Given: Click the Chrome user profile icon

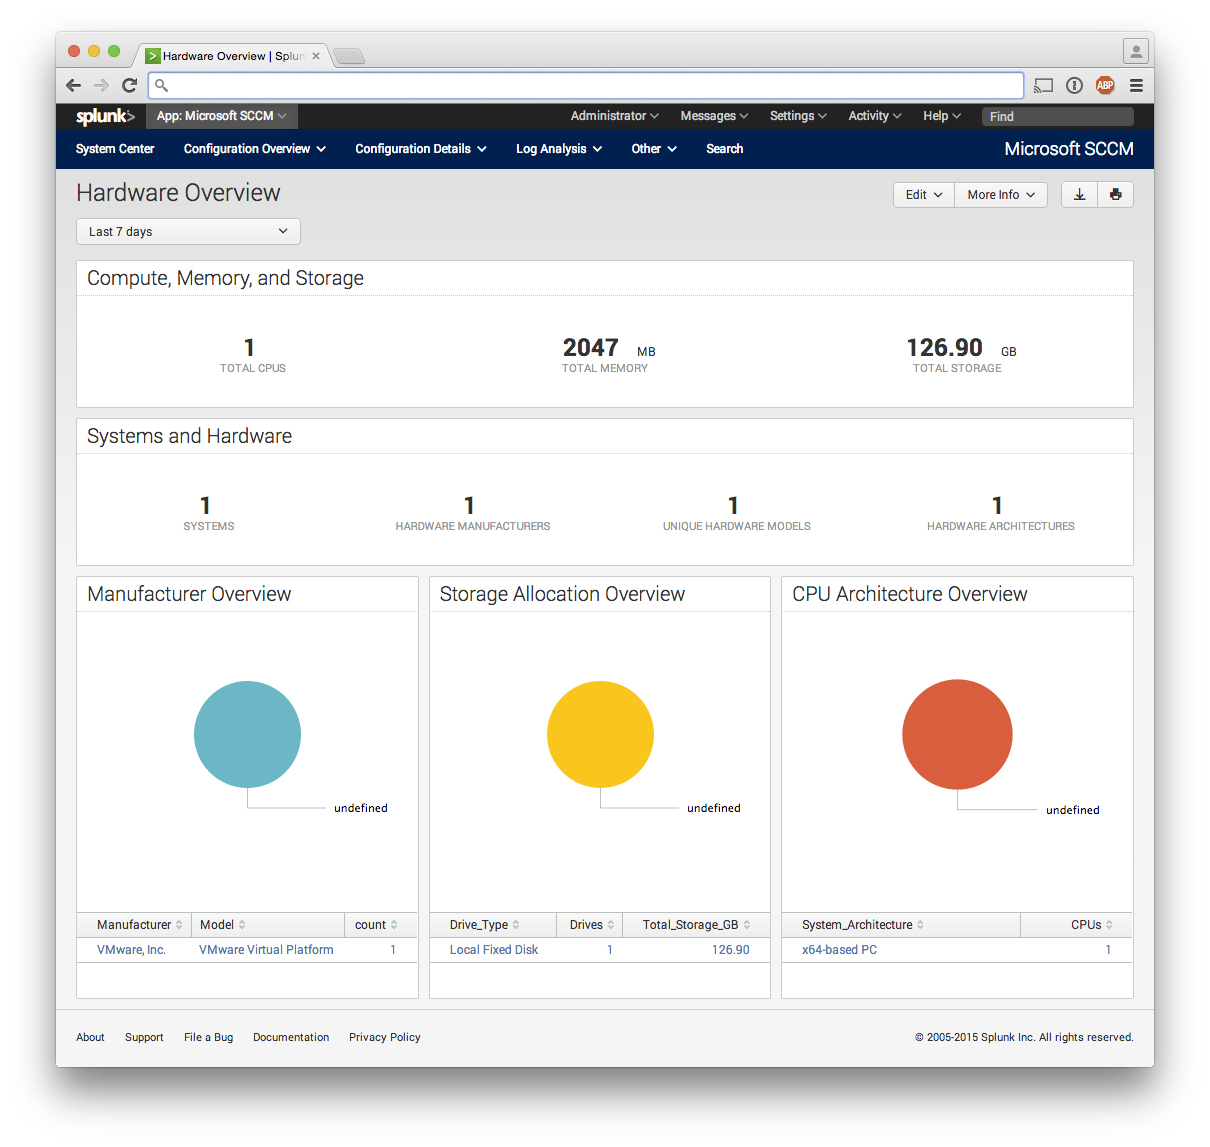Looking at the screenshot, I should click(1136, 51).
